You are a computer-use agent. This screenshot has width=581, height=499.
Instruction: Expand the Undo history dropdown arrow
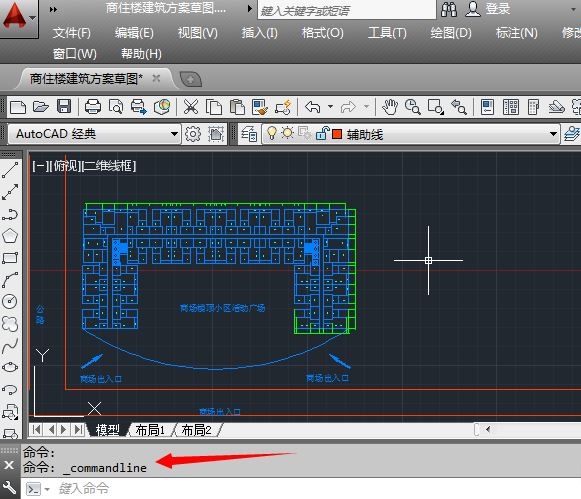coord(330,107)
